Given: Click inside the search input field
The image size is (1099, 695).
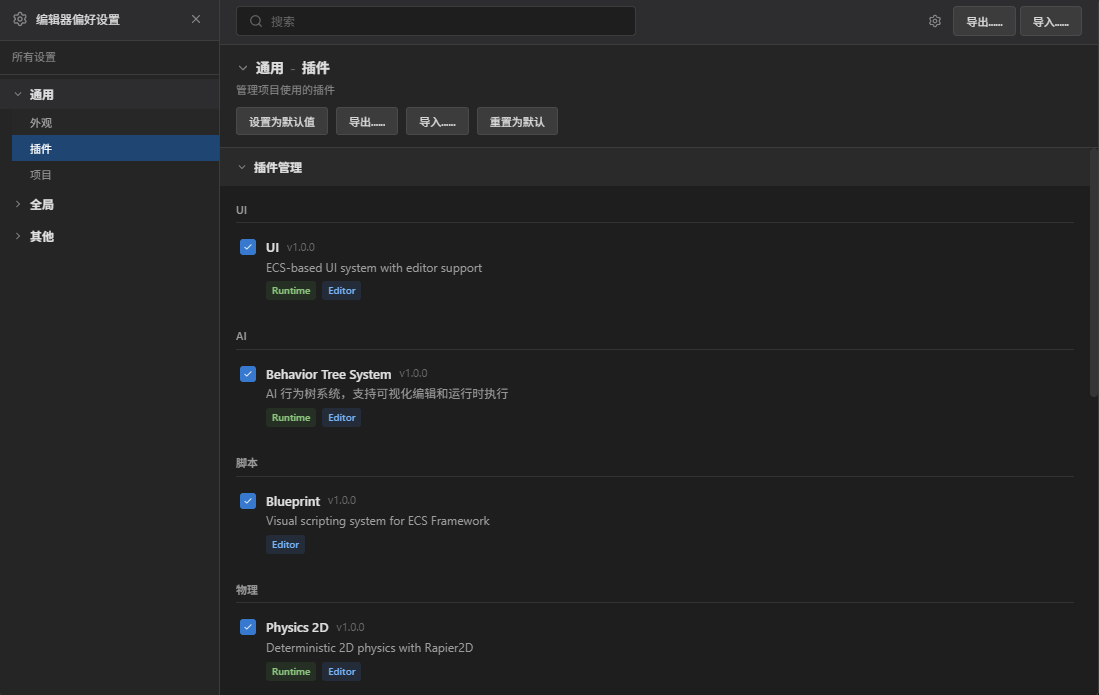Looking at the screenshot, I should [x=435, y=20].
